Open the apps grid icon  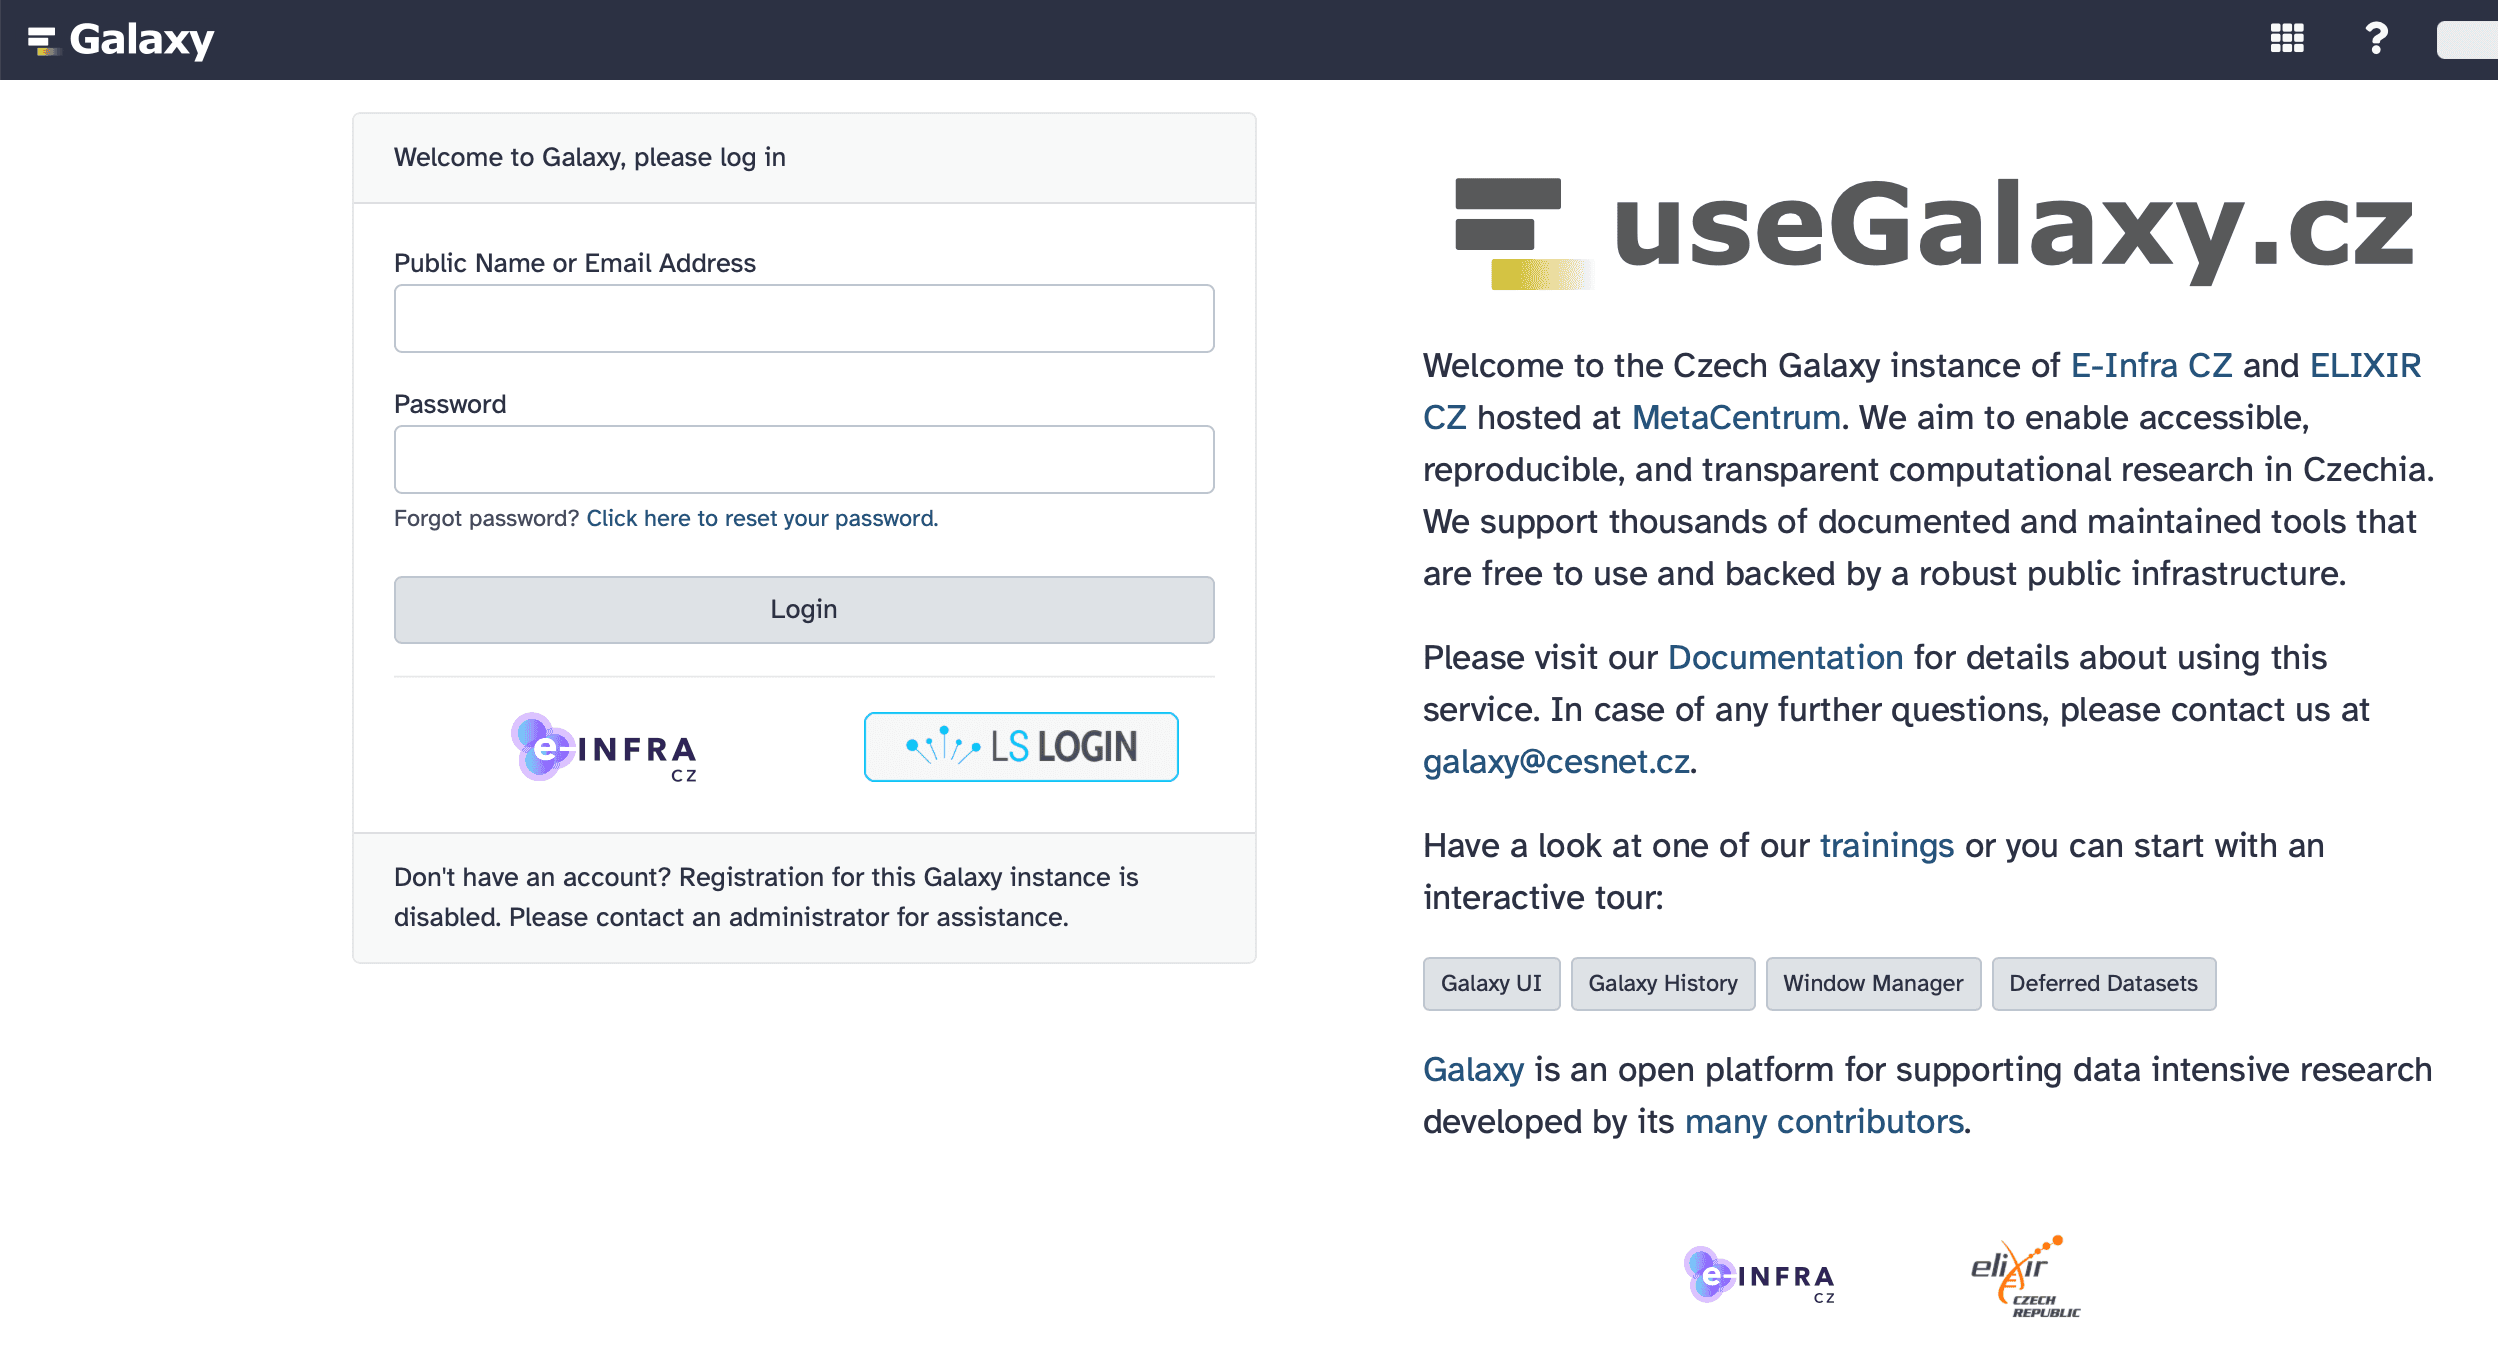click(2287, 39)
